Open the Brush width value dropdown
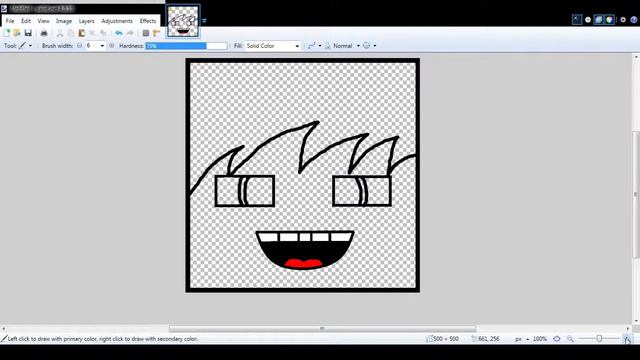 (x=102, y=46)
